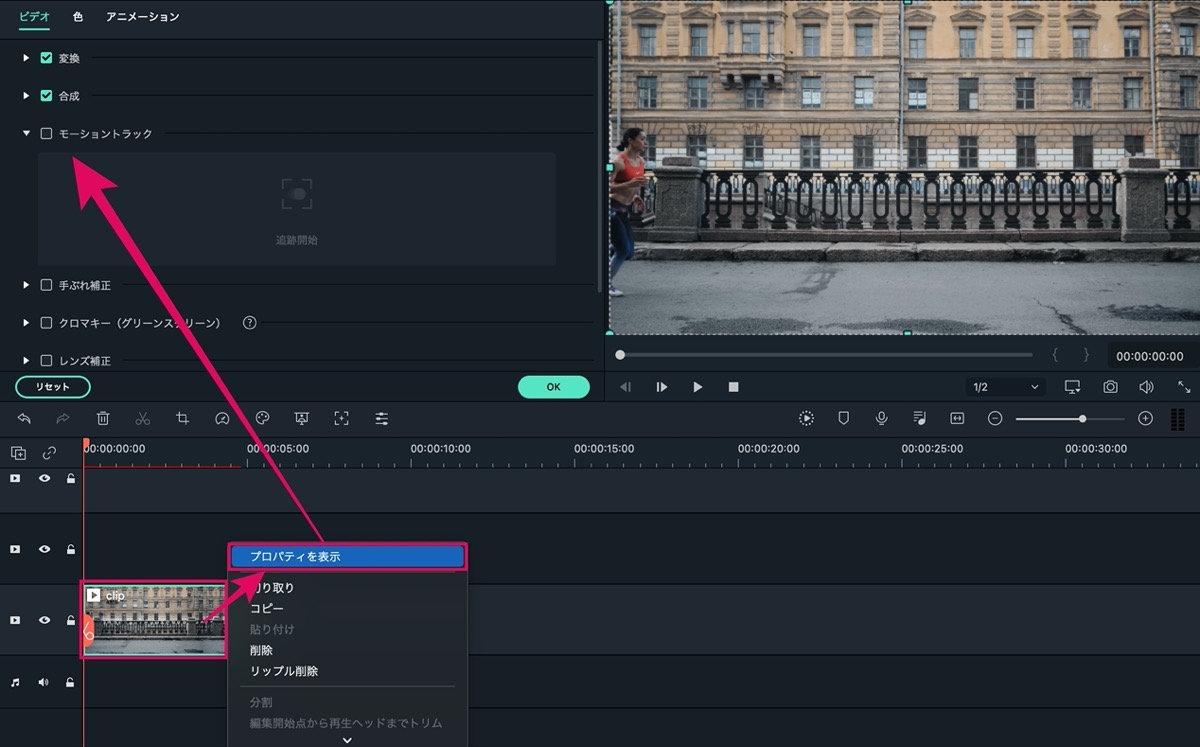Lock the audio track with its padlock
The image size is (1200, 747).
pyautogui.click(x=70, y=683)
